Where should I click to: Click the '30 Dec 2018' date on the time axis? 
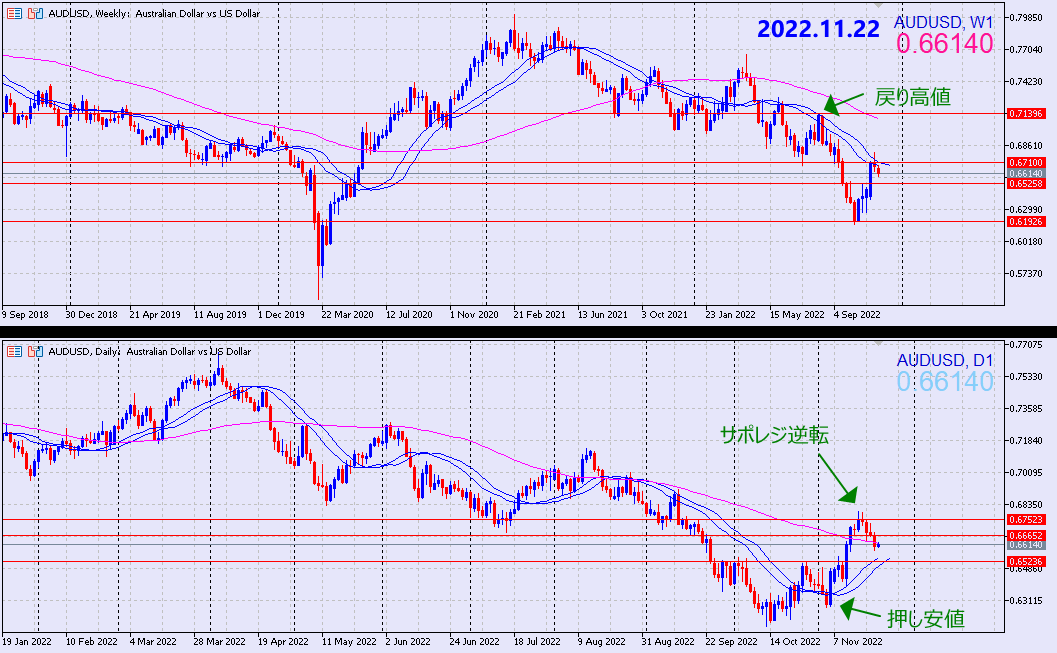coord(92,315)
